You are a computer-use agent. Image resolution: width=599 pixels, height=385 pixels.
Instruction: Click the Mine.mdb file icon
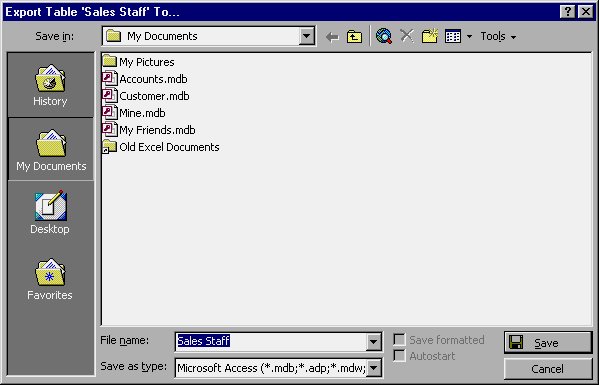tap(110, 112)
